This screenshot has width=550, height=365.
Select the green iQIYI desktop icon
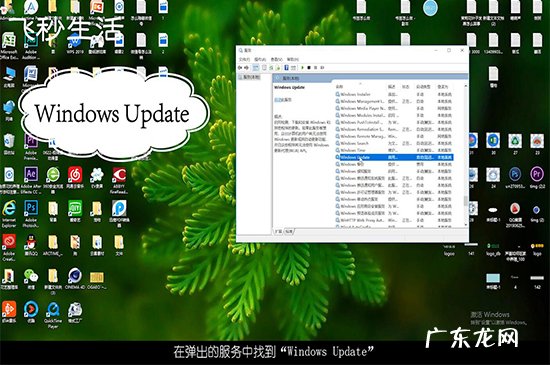coord(75,211)
